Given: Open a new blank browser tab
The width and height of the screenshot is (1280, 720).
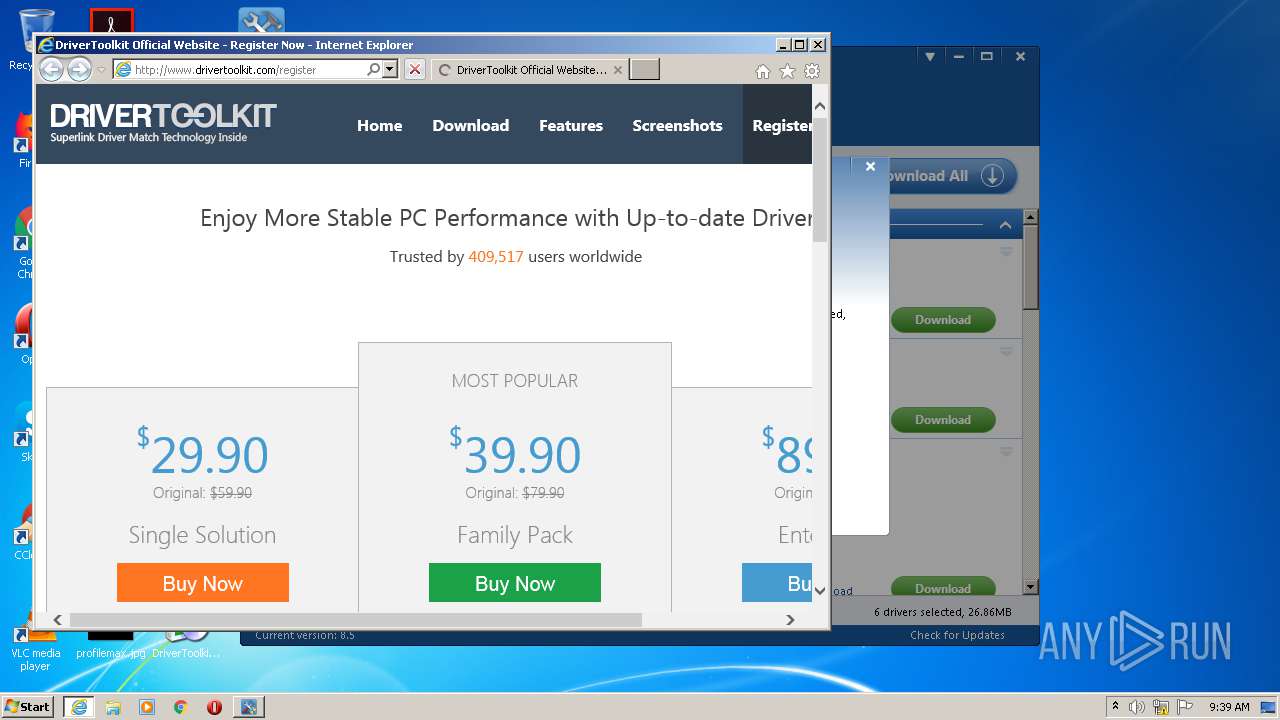Looking at the screenshot, I should point(645,70).
